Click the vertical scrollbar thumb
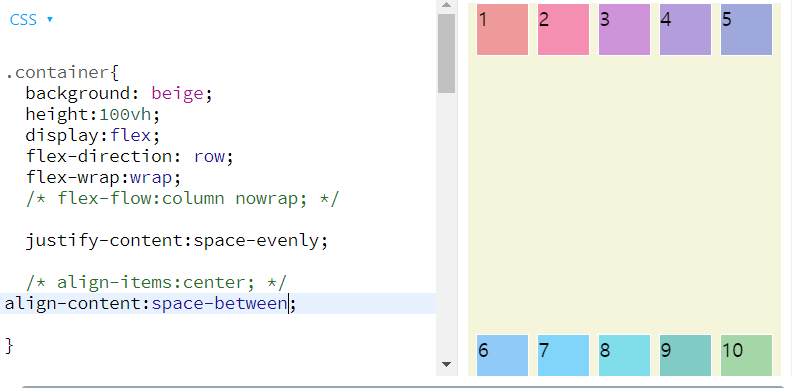792x388 pixels. (x=446, y=53)
